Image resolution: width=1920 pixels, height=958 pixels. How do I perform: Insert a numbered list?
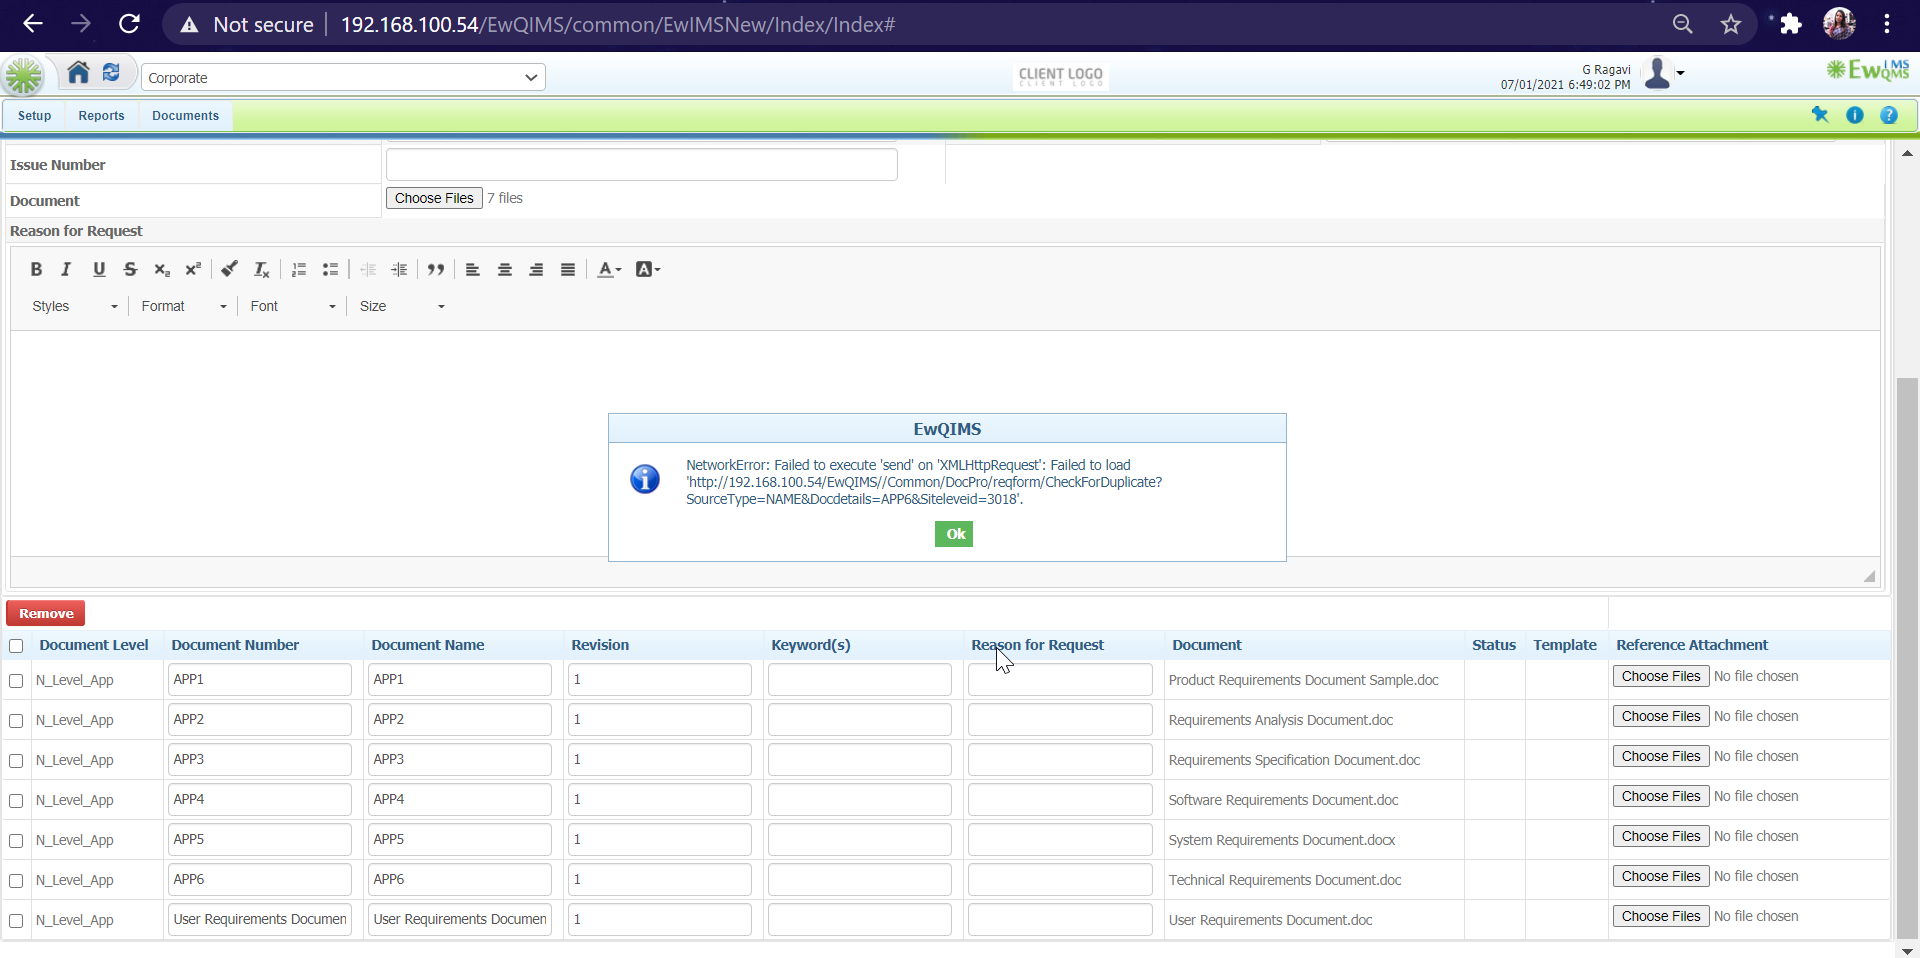tap(298, 269)
